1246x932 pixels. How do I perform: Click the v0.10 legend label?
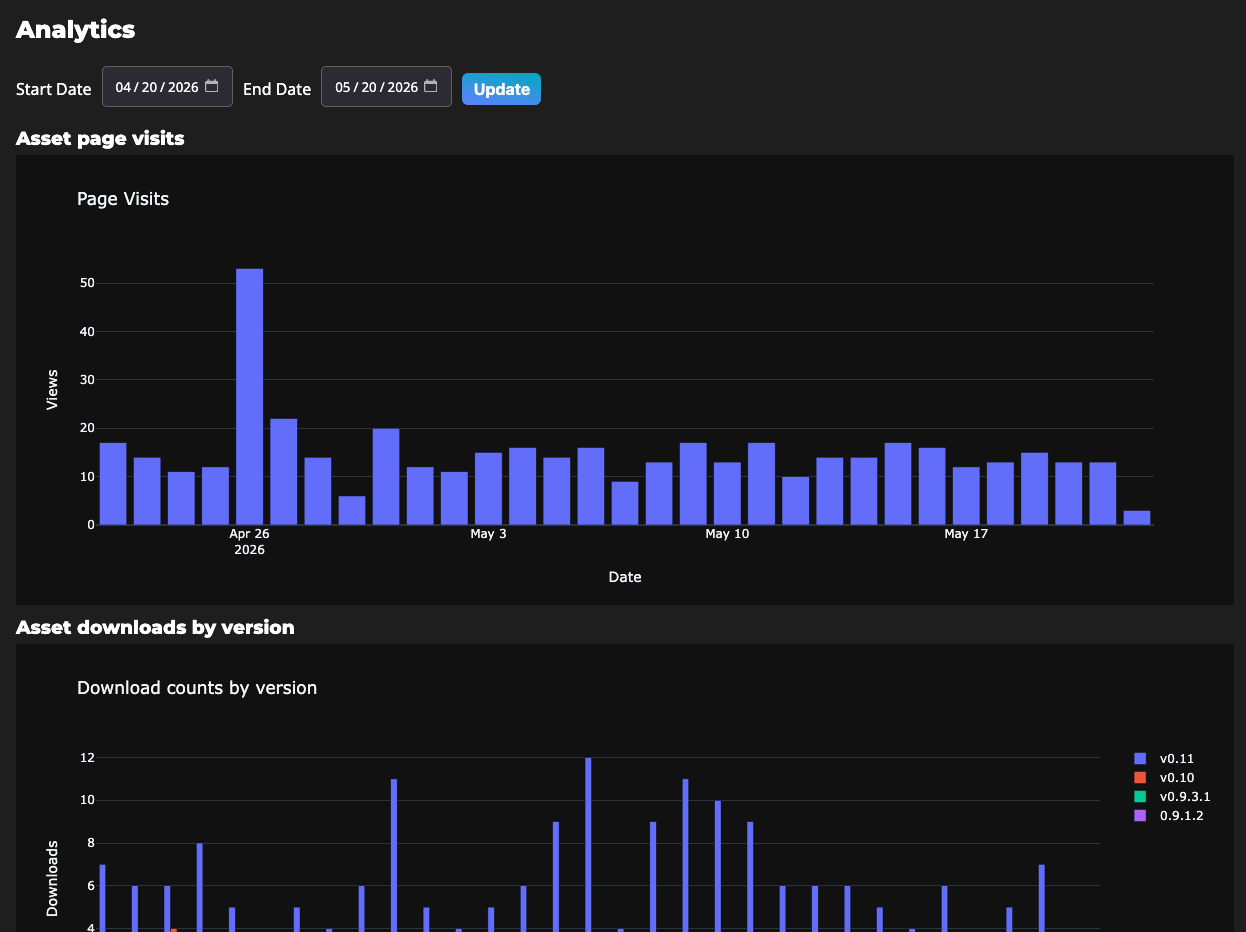tap(1177, 778)
